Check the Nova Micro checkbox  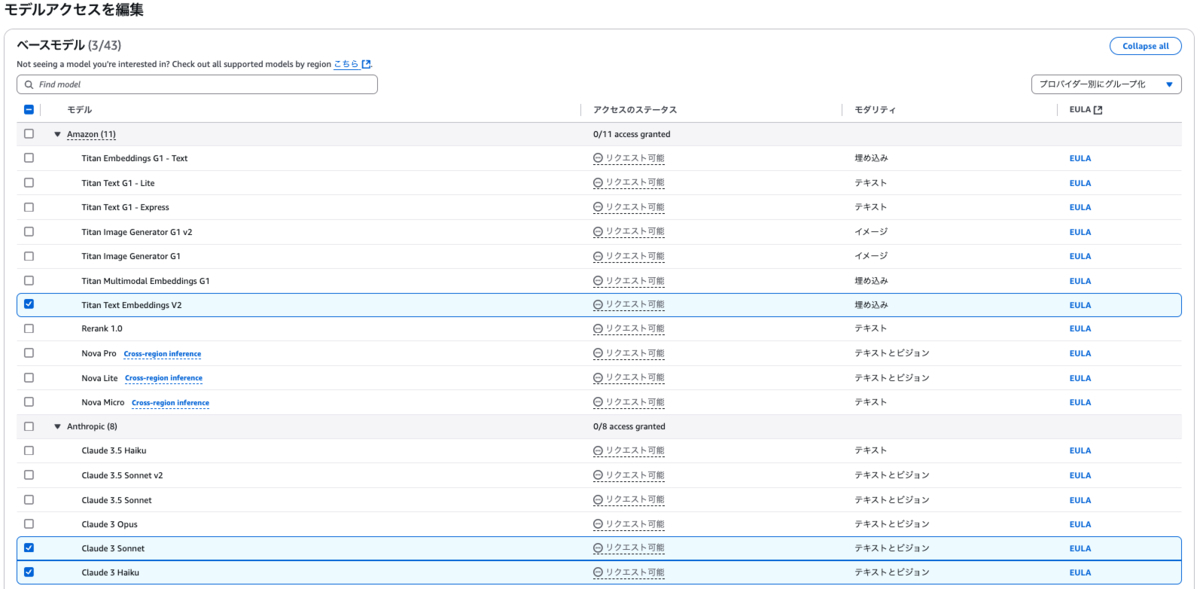28,402
